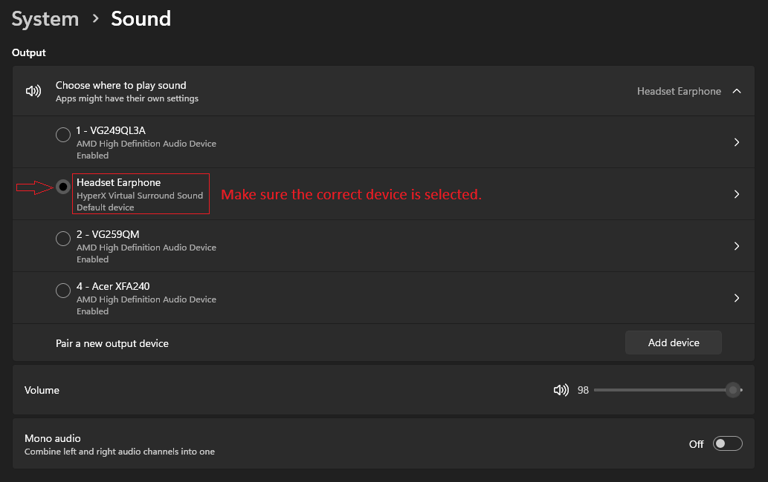
Task: Open 2 - VG259QM properties chevron
Action: [737, 246]
